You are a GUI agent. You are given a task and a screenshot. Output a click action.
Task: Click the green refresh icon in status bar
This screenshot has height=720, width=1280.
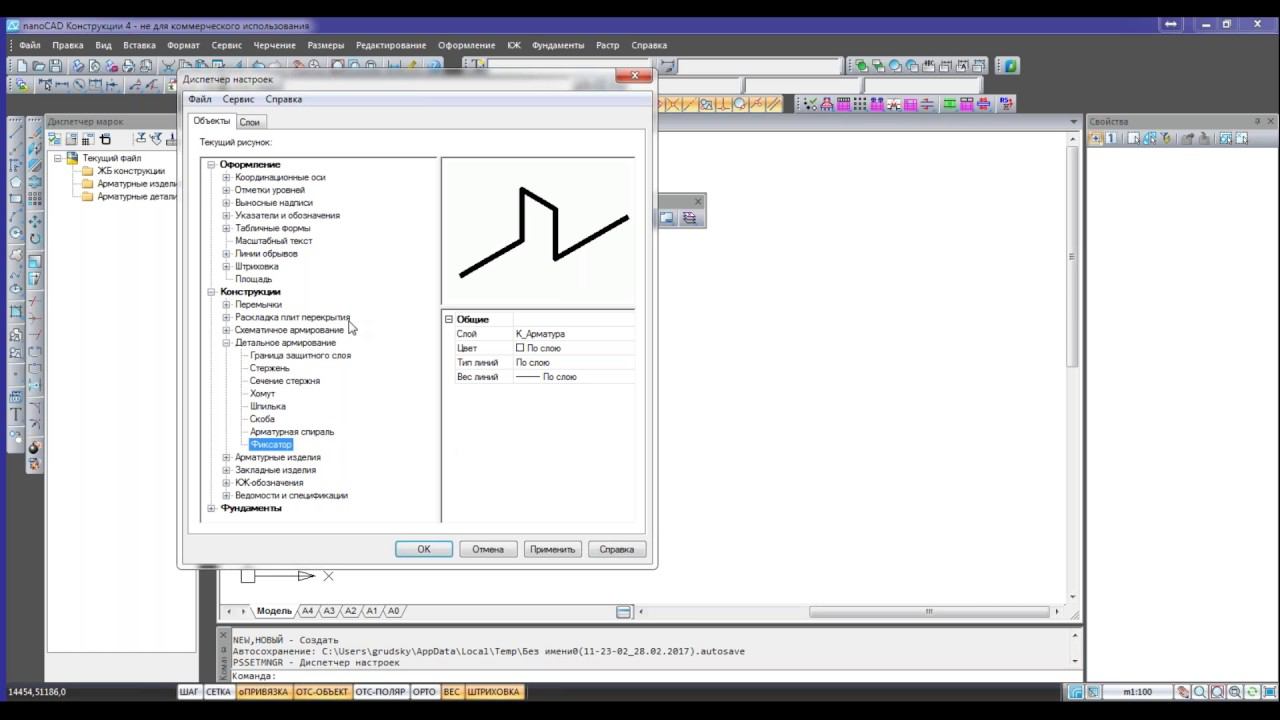[1251, 692]
